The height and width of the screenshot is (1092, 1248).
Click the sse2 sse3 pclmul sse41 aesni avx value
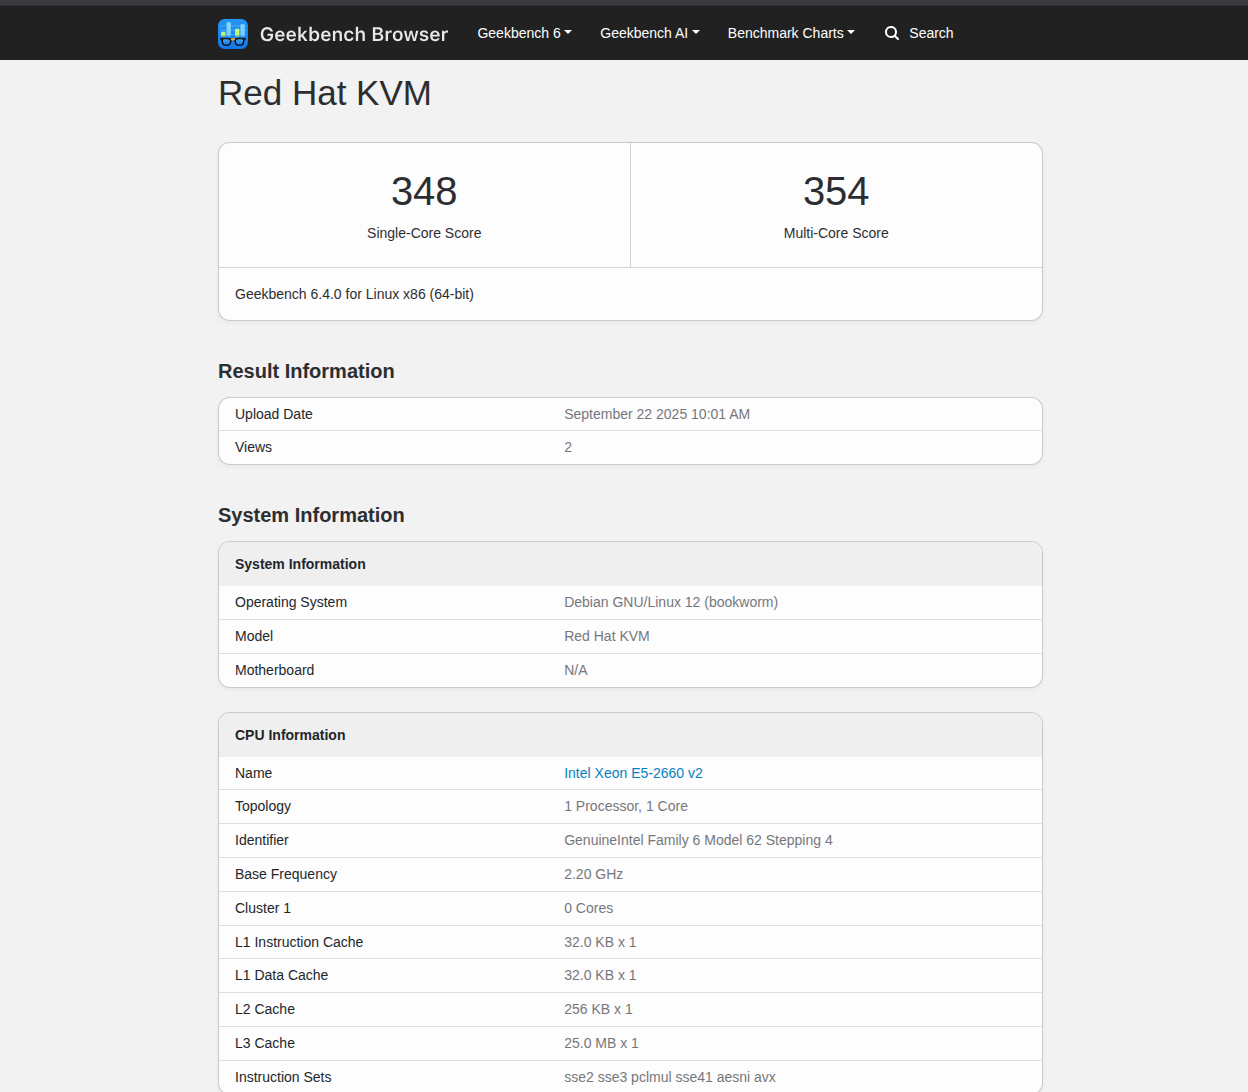[x=670, y=1077]
